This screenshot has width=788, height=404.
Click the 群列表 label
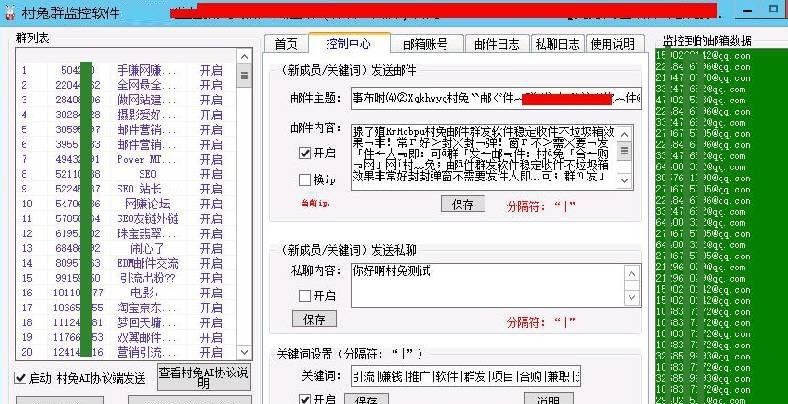(33, 38)
